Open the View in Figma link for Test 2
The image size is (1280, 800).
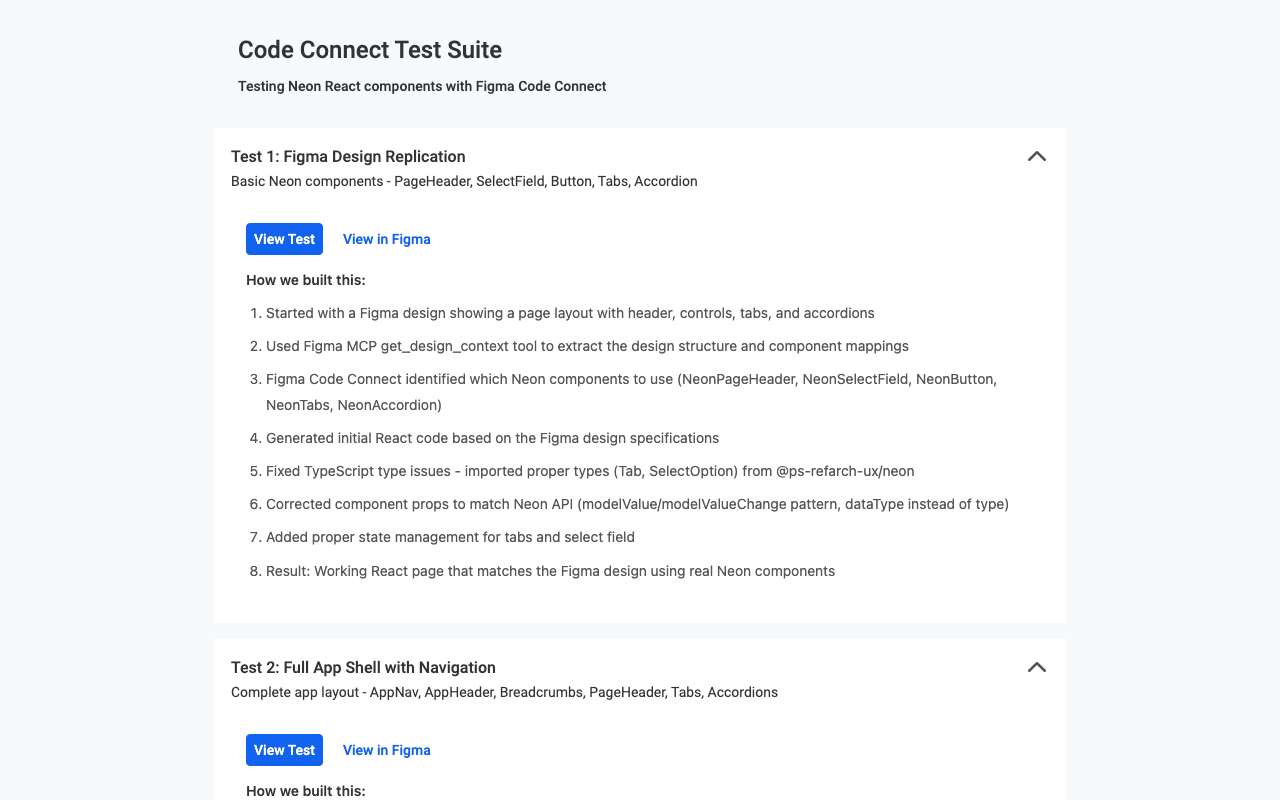[386, 750]
